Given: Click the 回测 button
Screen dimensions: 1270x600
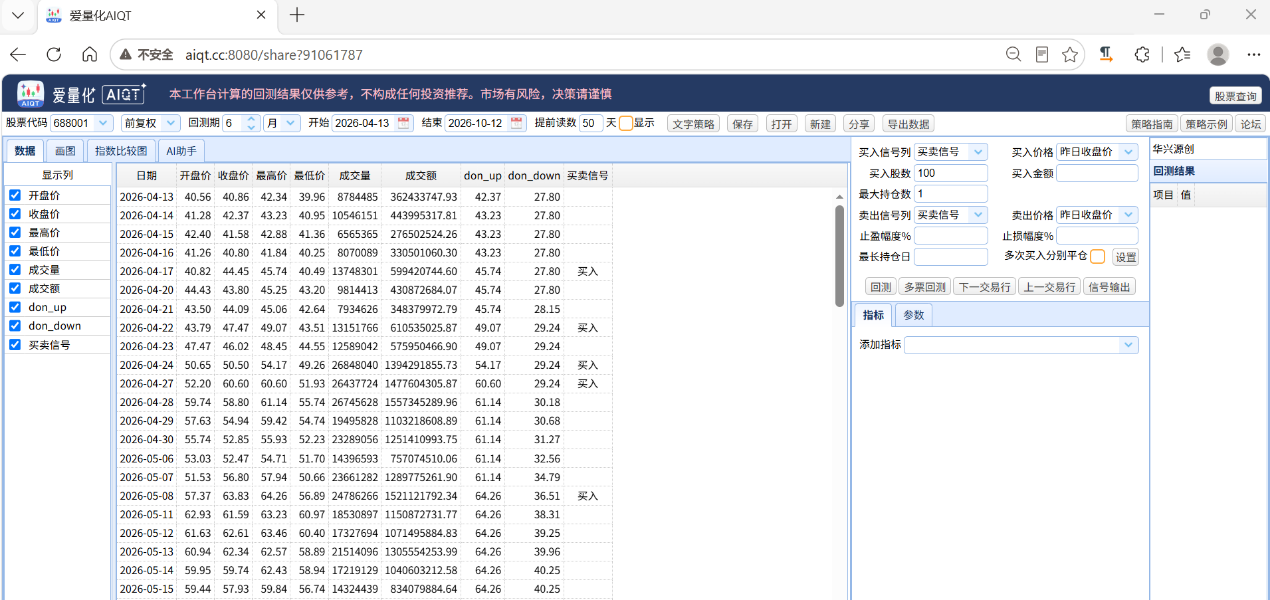Looking at the screenshot, I should pyautogui.click(x=880, y=286).
